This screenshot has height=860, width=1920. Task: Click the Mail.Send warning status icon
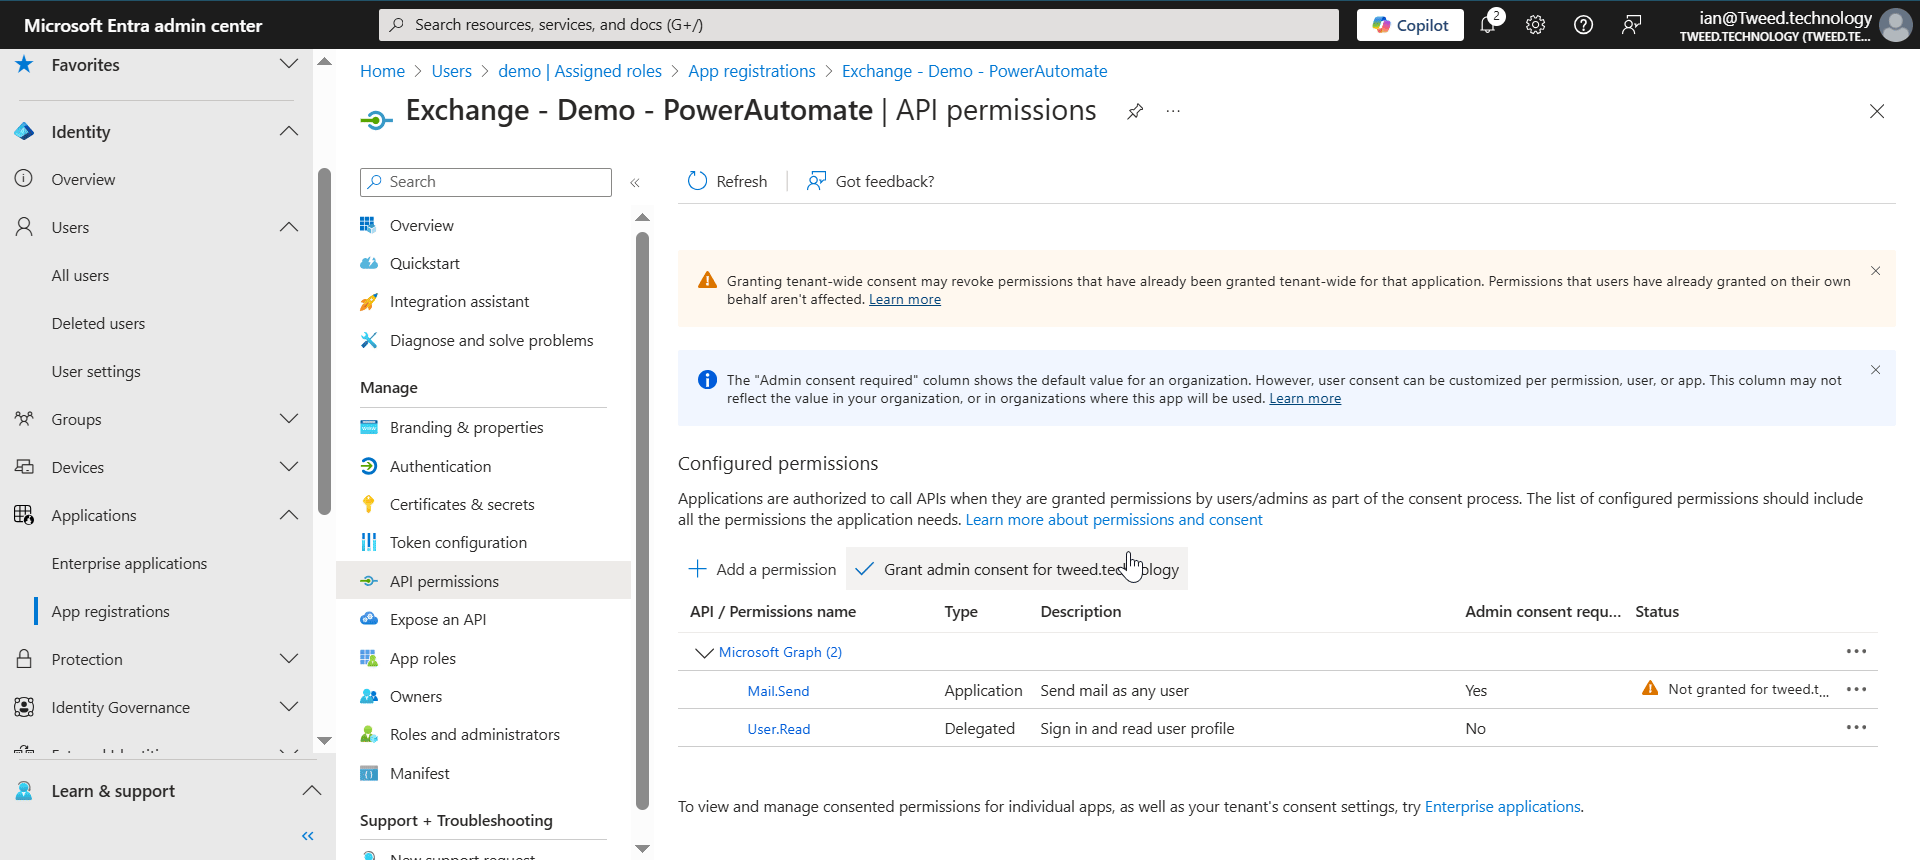1650,688
